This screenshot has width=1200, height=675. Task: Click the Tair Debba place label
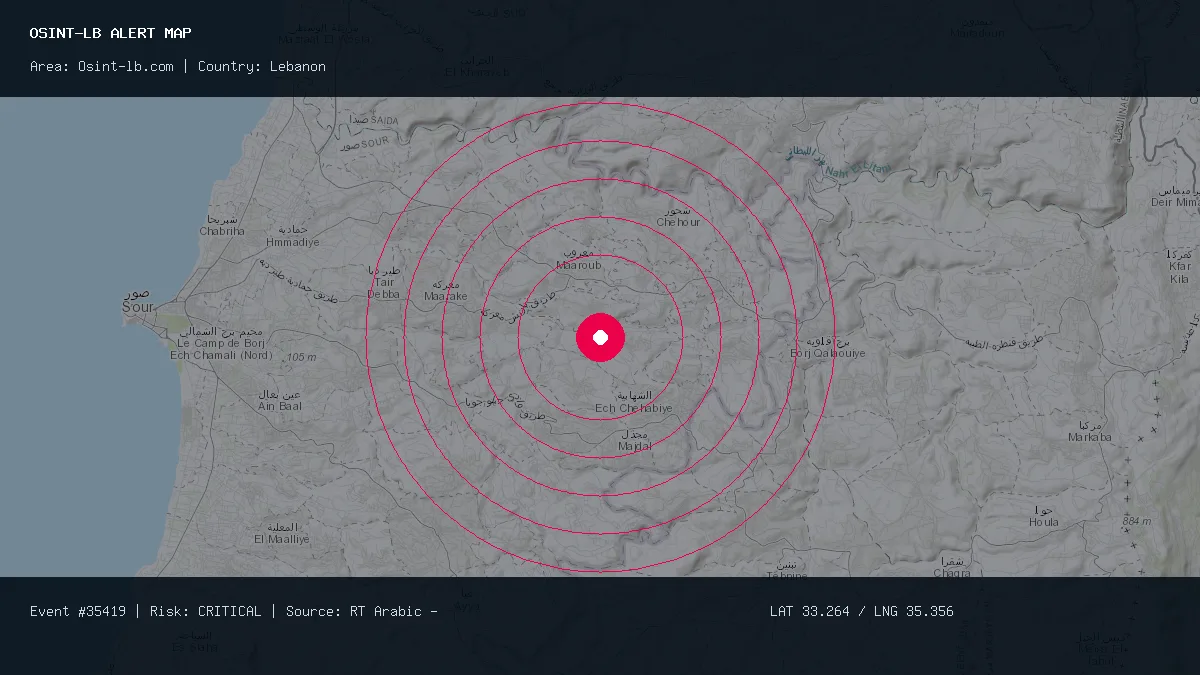pos(384,283)
